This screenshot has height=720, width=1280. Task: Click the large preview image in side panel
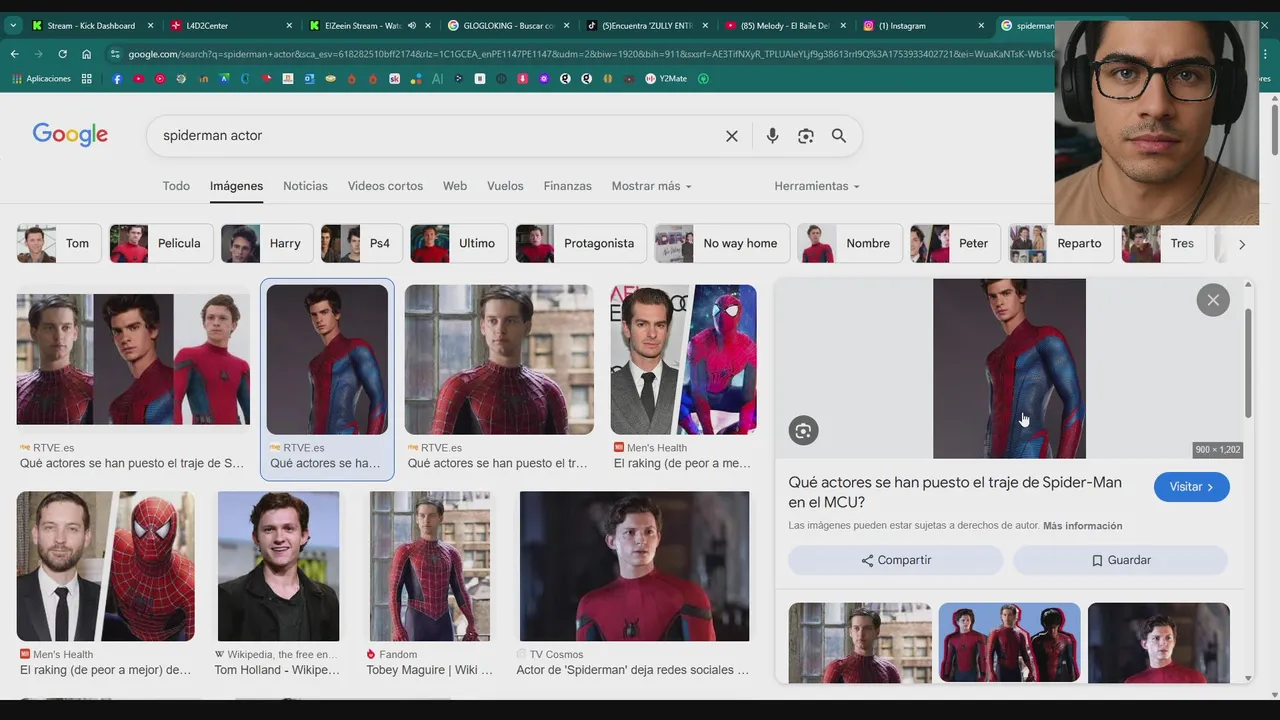click(1009, 368)
